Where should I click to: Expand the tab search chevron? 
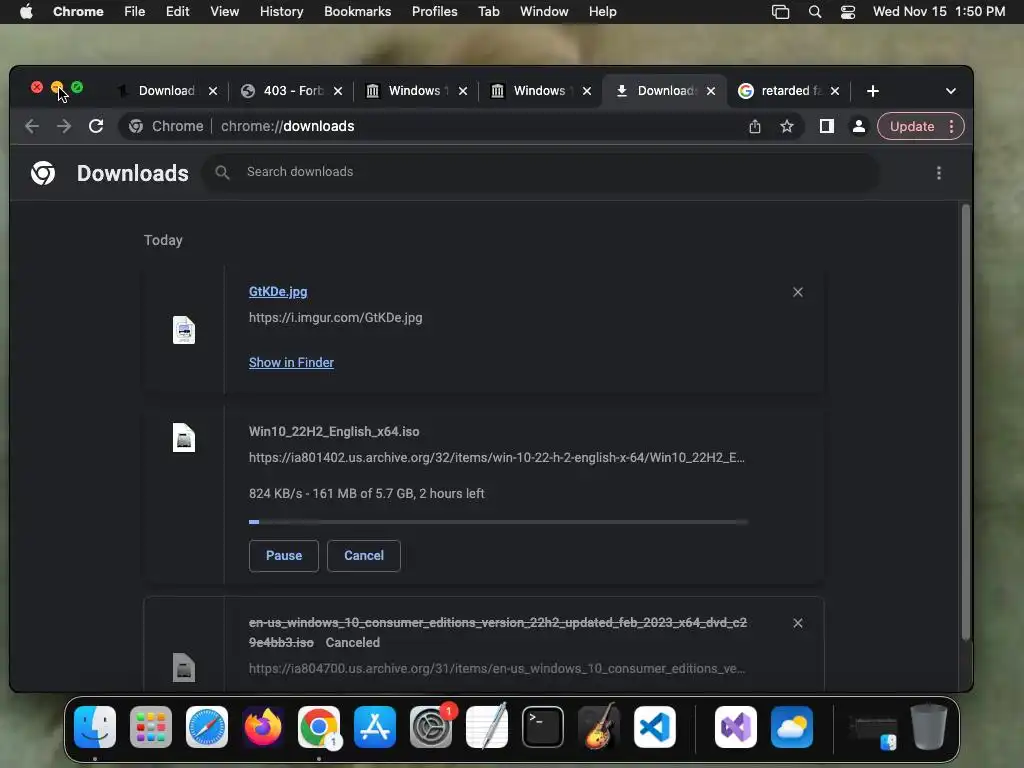[951, 91]
